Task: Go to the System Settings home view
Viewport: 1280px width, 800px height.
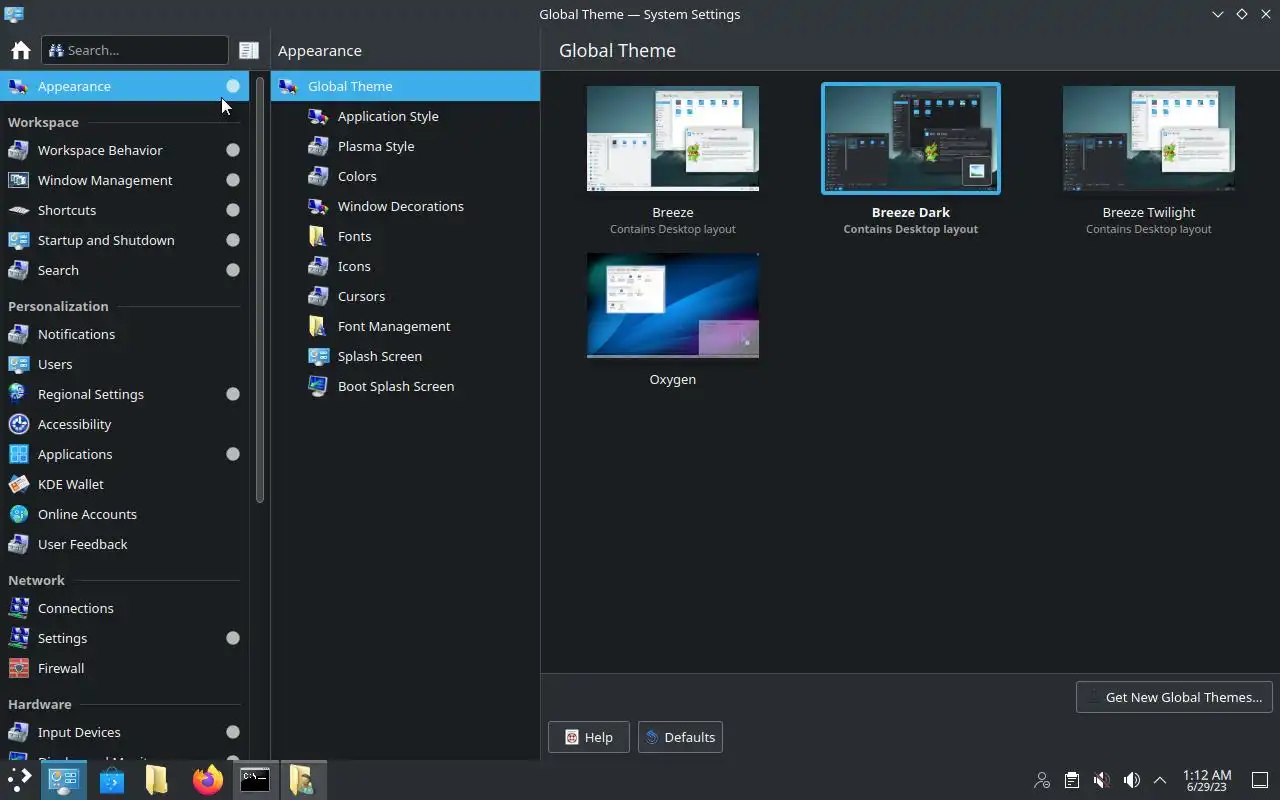Action: 20,50
